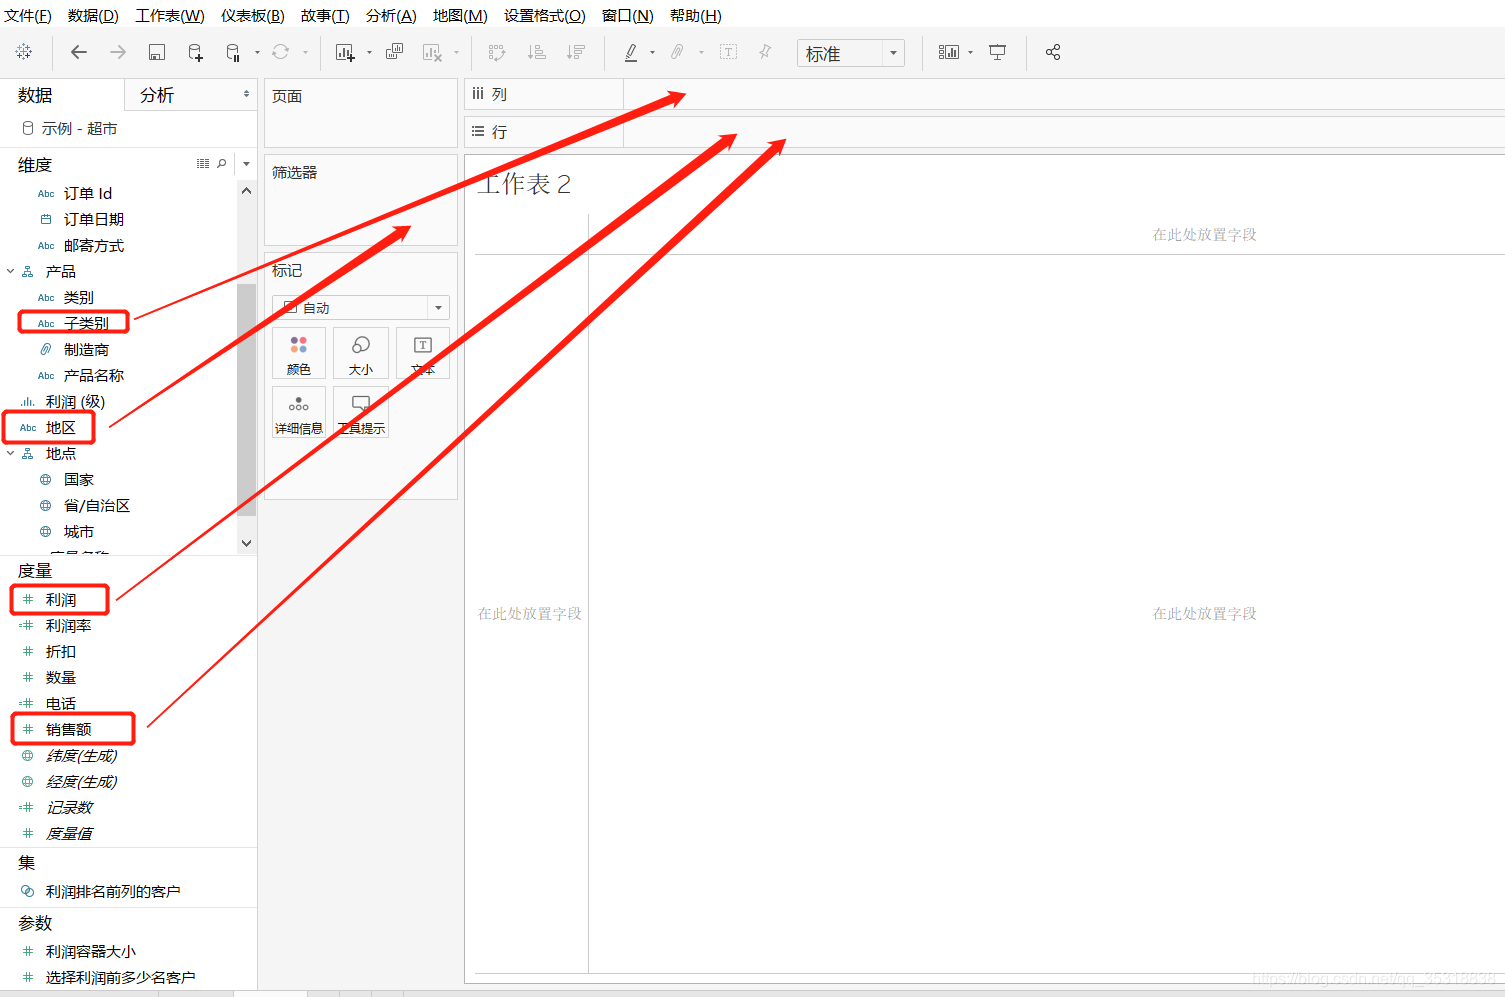Open highlight dropdown arrow
The image size is (1505, 997).
[652, 52]
